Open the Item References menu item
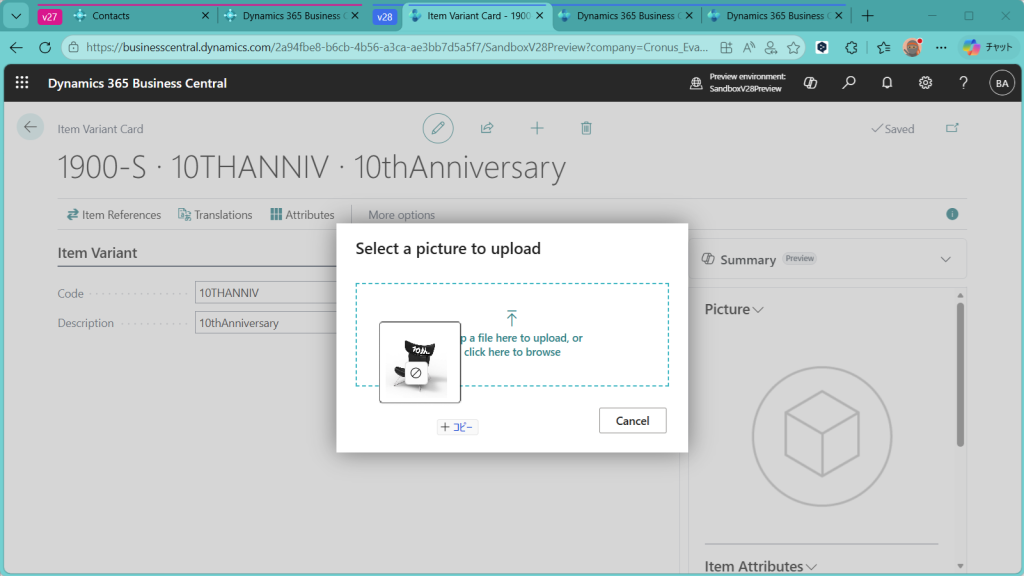The image size is (1024, 576). pos(114,215)
